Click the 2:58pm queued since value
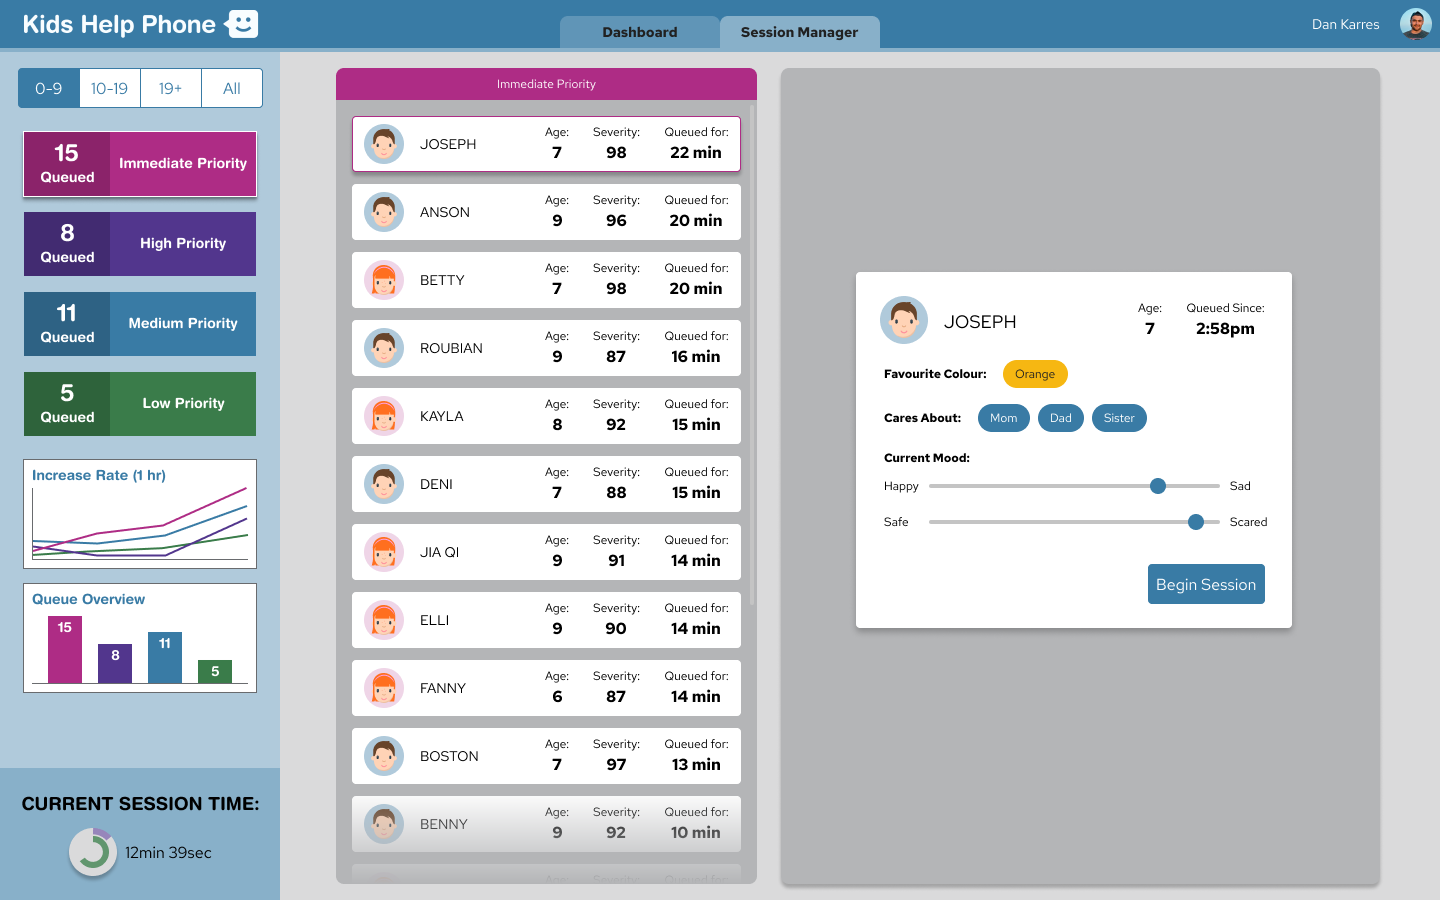 (x=1225, y=328)
